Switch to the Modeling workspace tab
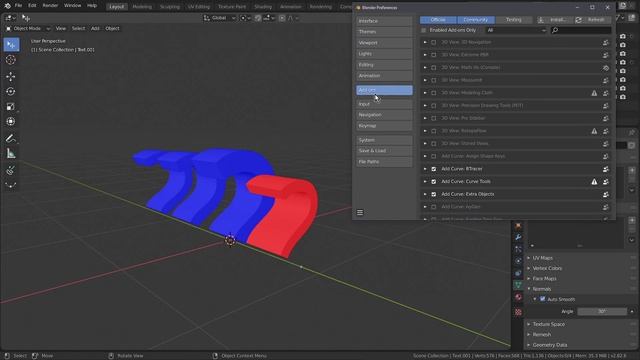640x360 pixels. pyautogui.click(x=142, y=7)
